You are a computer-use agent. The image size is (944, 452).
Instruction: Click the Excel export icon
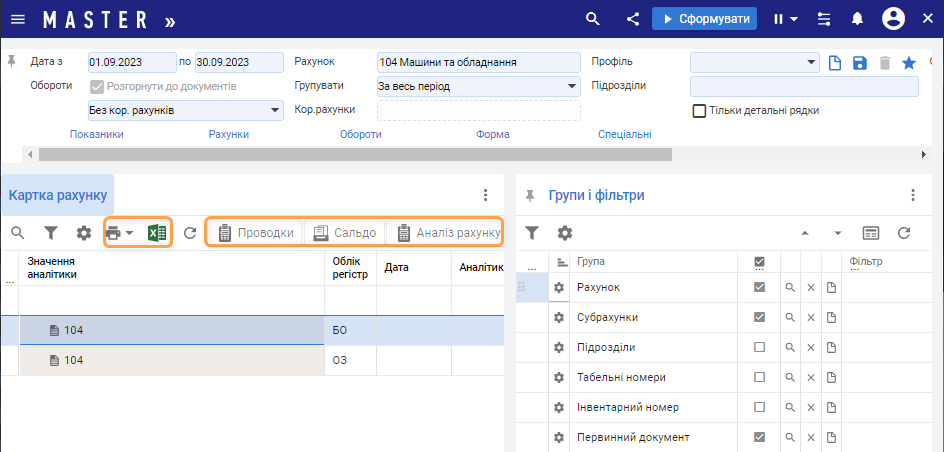tap(157, 233)
